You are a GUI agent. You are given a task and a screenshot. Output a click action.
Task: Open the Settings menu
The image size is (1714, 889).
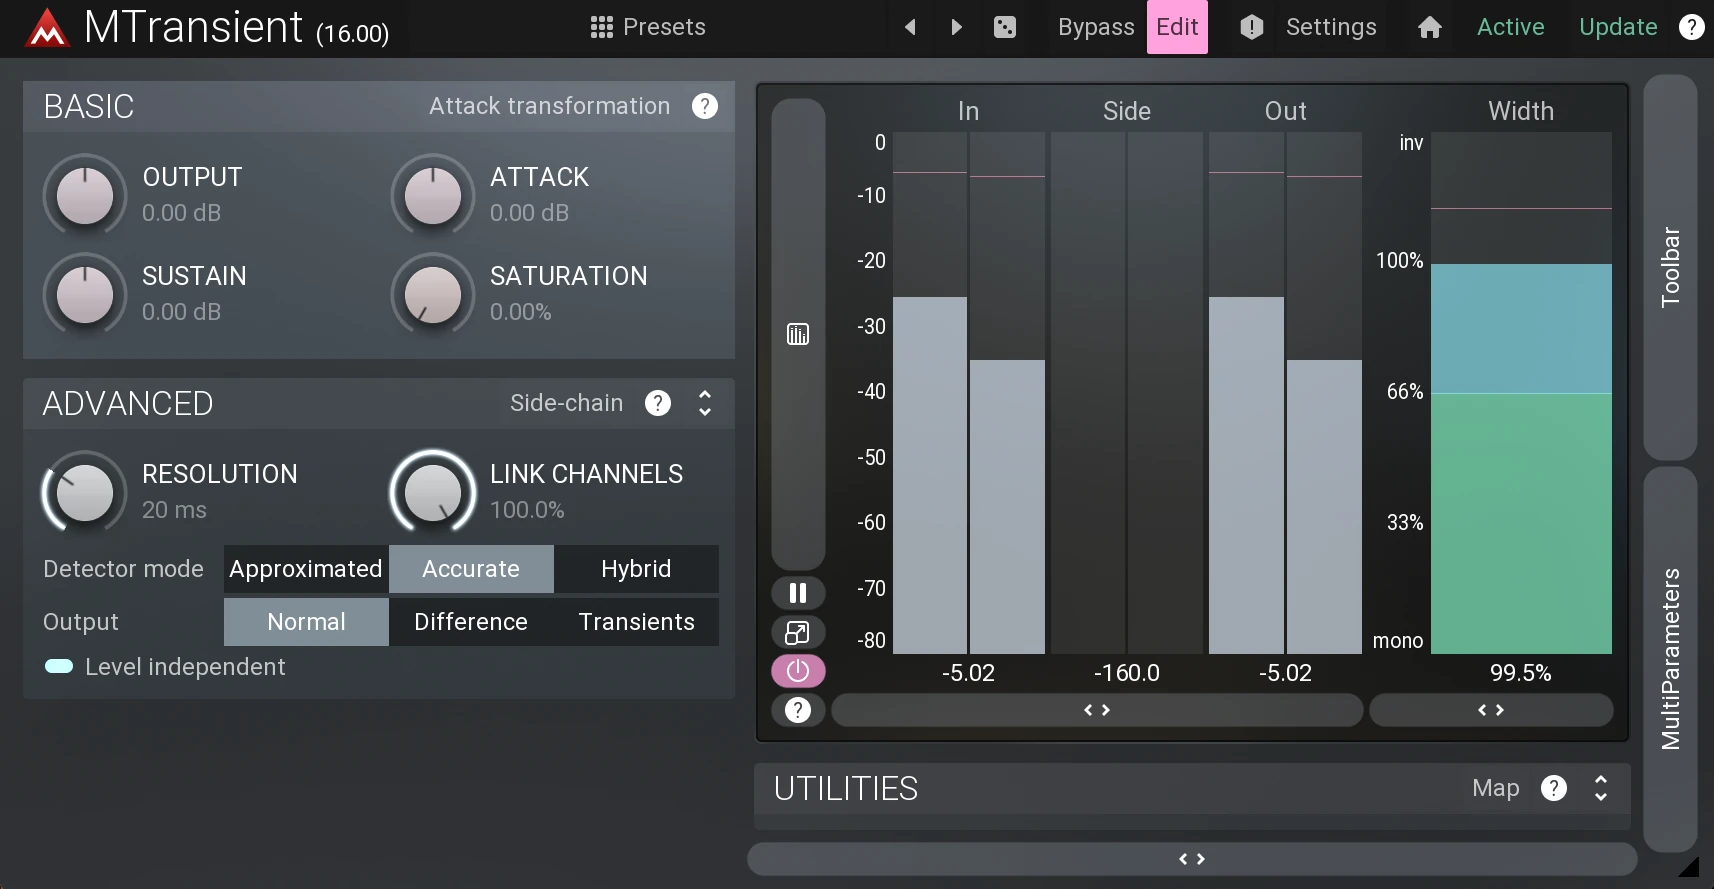pos(1331,27)
